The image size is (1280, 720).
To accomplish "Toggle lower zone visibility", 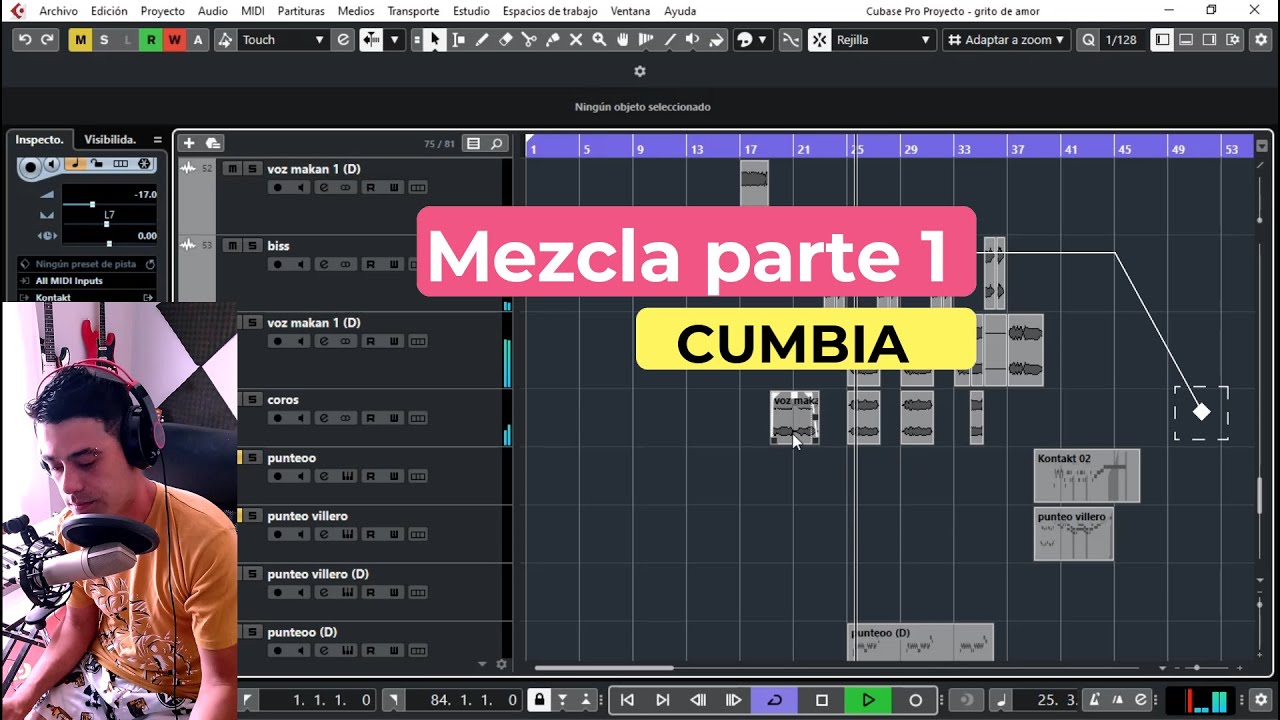I will point(1186,40).
